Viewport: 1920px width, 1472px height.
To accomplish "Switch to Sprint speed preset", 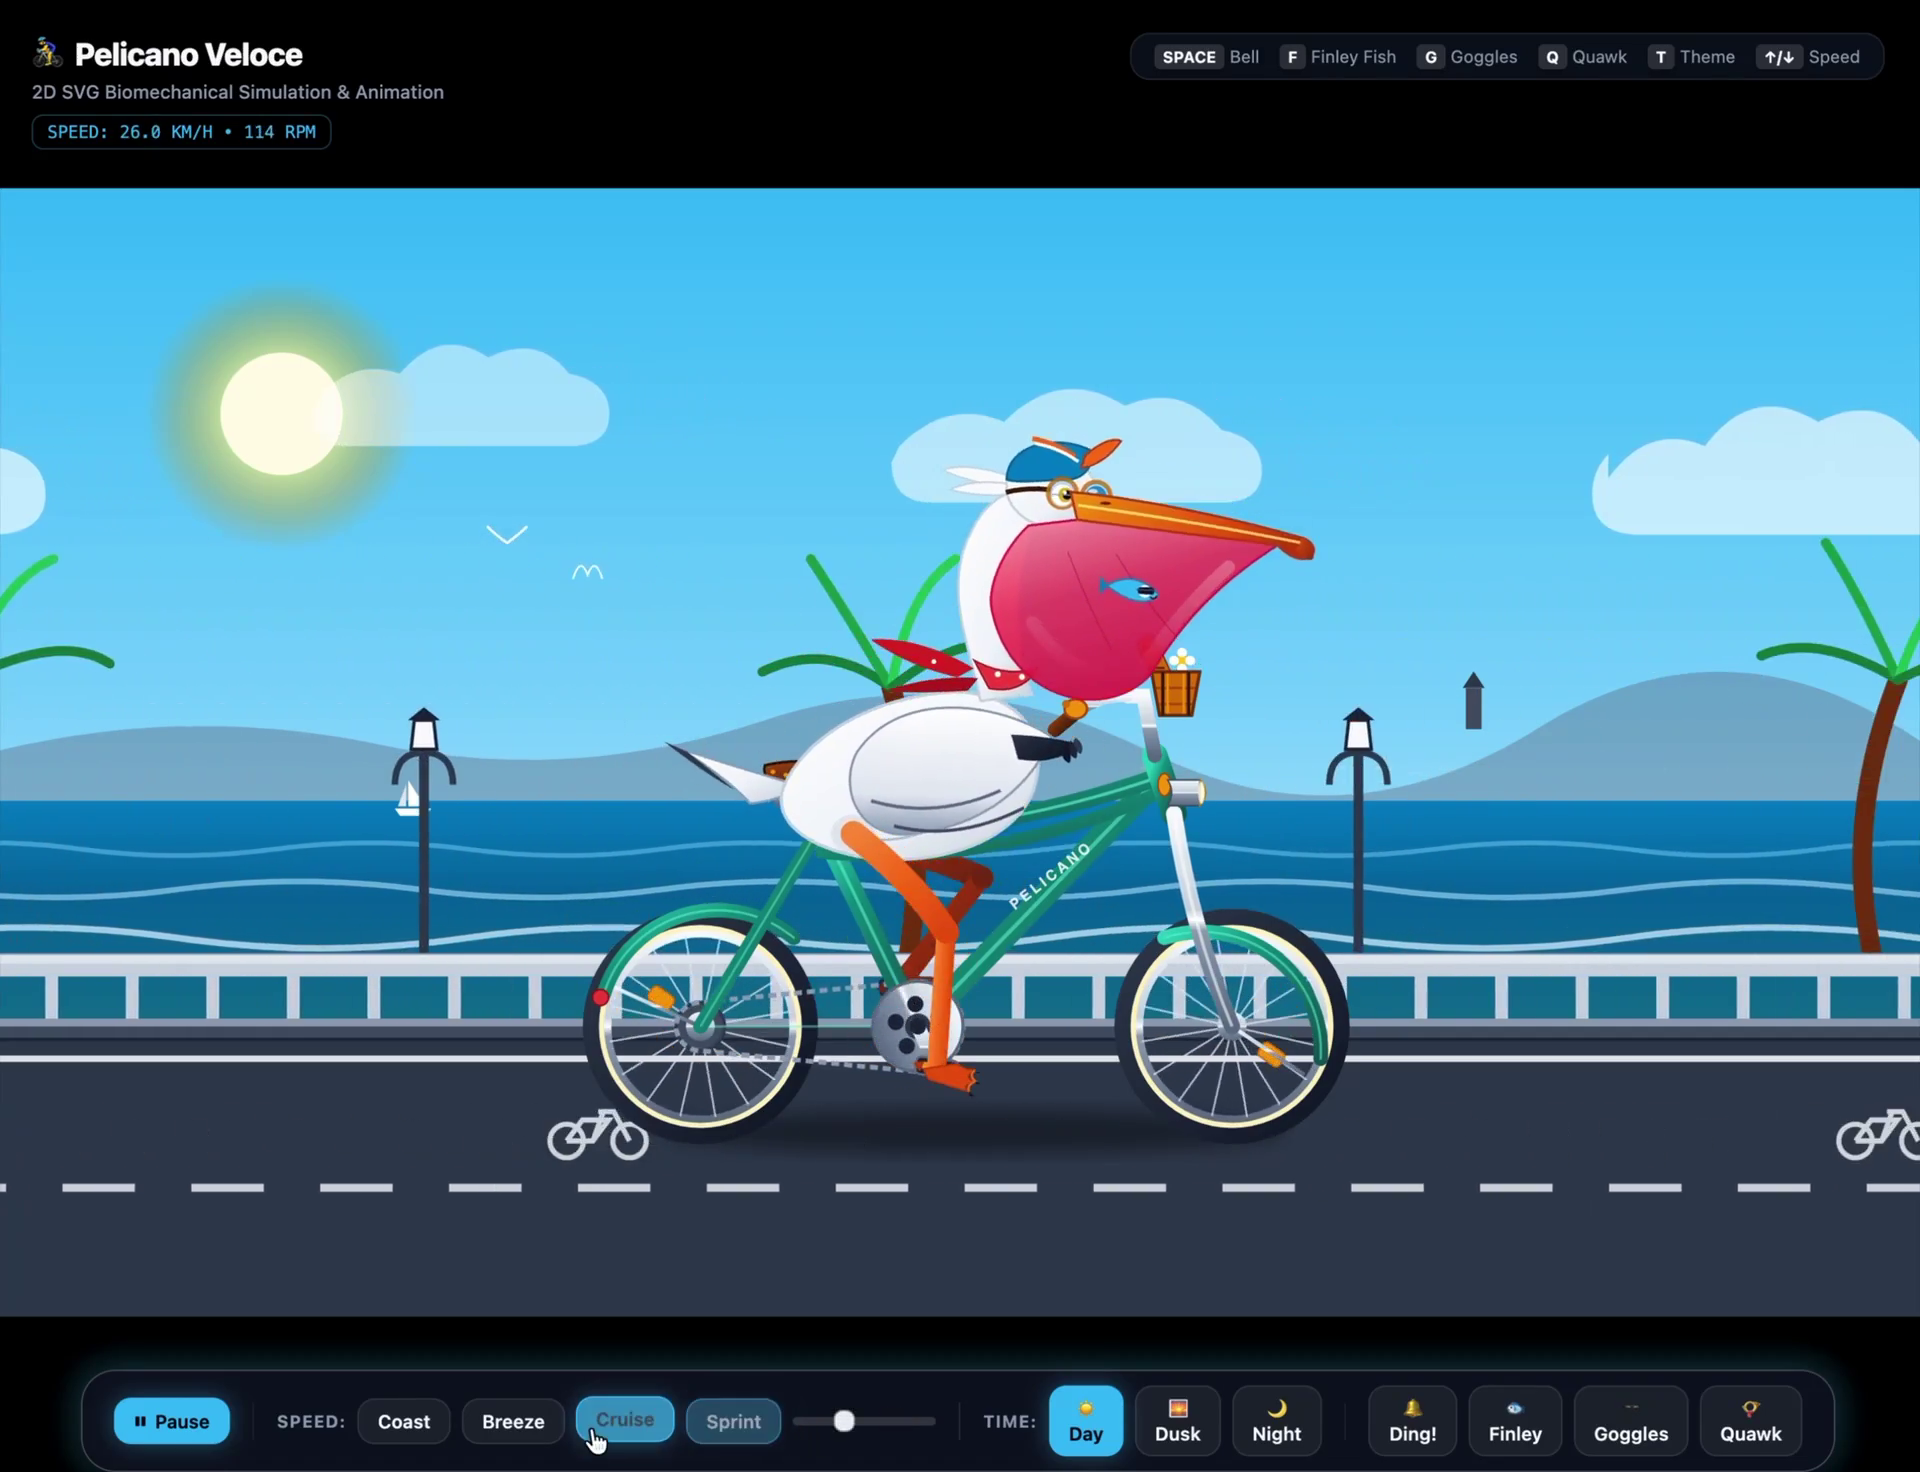I will (x=733, y=1421).
